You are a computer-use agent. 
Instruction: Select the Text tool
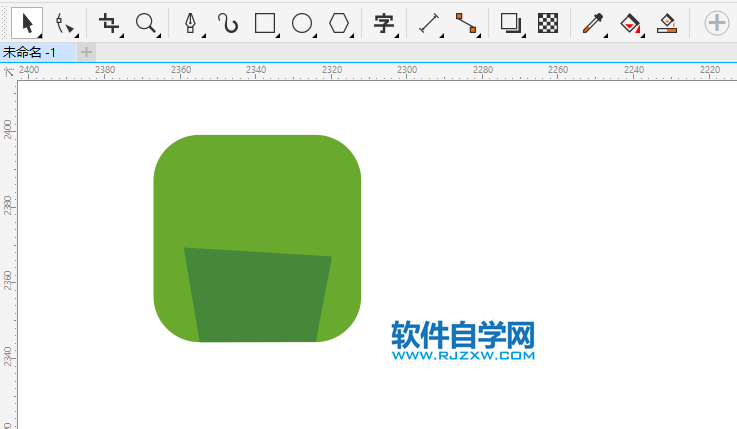[384, 23]
